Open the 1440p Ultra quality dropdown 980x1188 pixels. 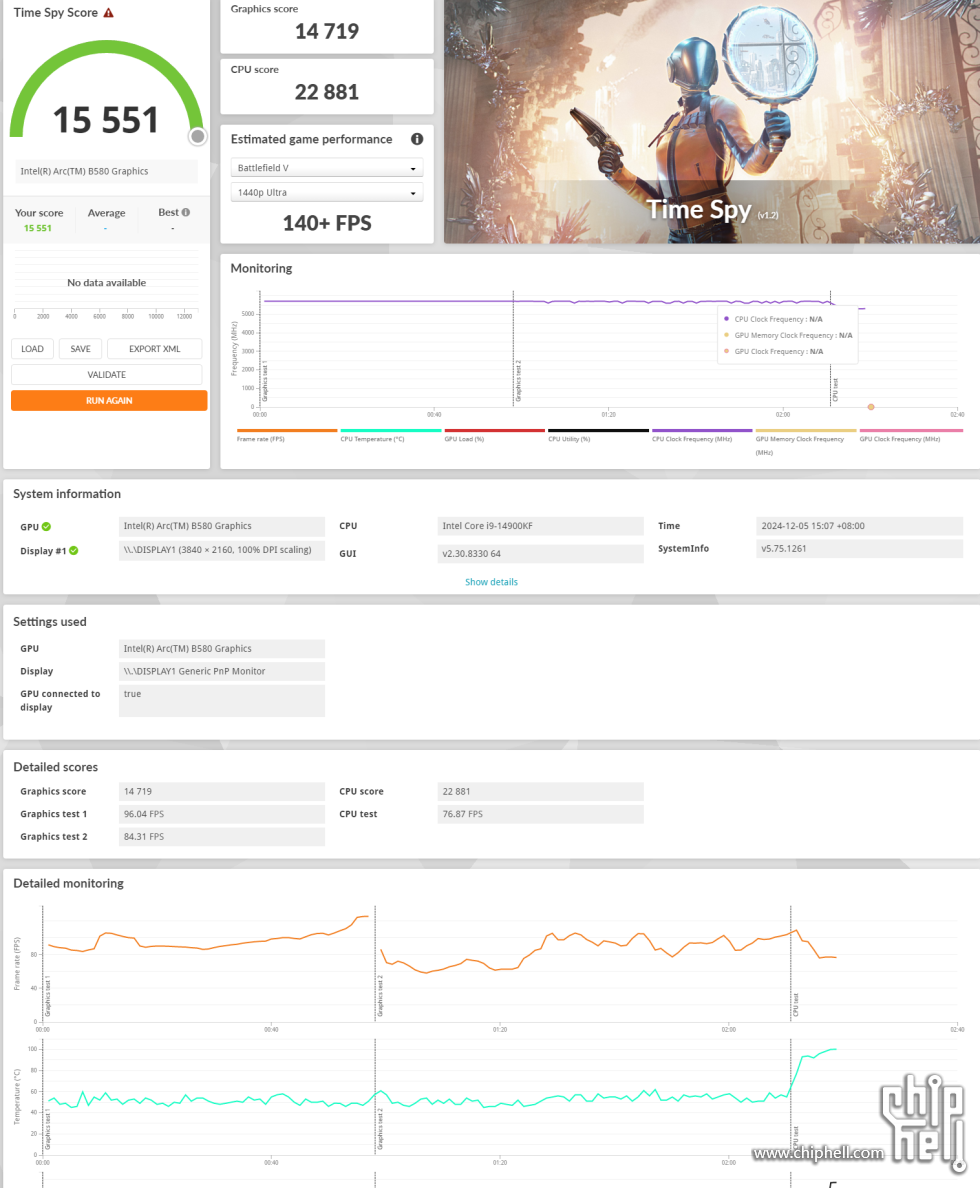tap(326, 192)
